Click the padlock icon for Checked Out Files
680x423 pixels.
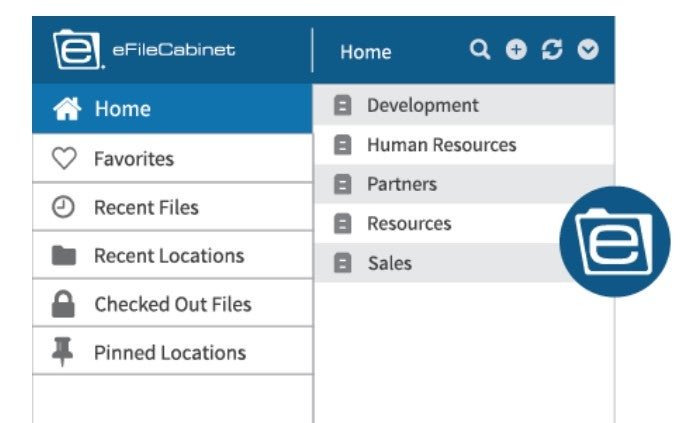(x=63, y=304)
